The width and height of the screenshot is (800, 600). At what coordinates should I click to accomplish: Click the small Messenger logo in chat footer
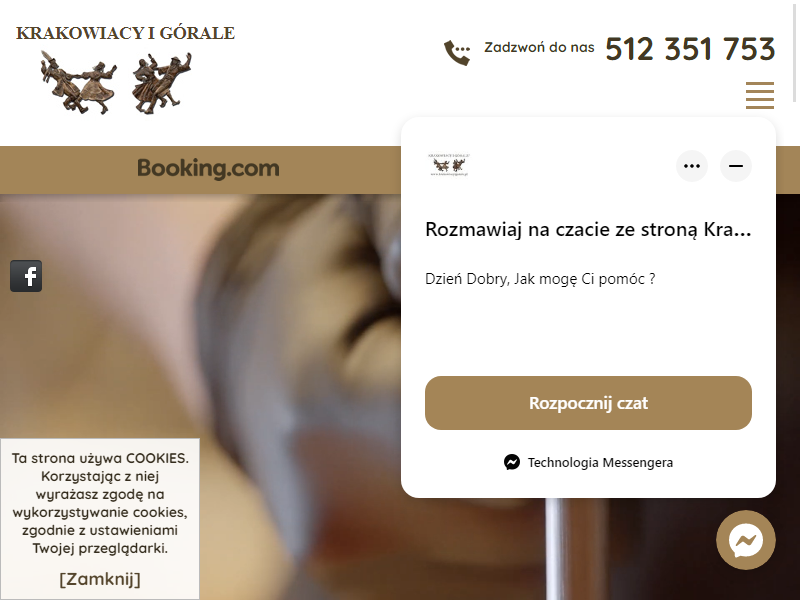click(512, 462)
